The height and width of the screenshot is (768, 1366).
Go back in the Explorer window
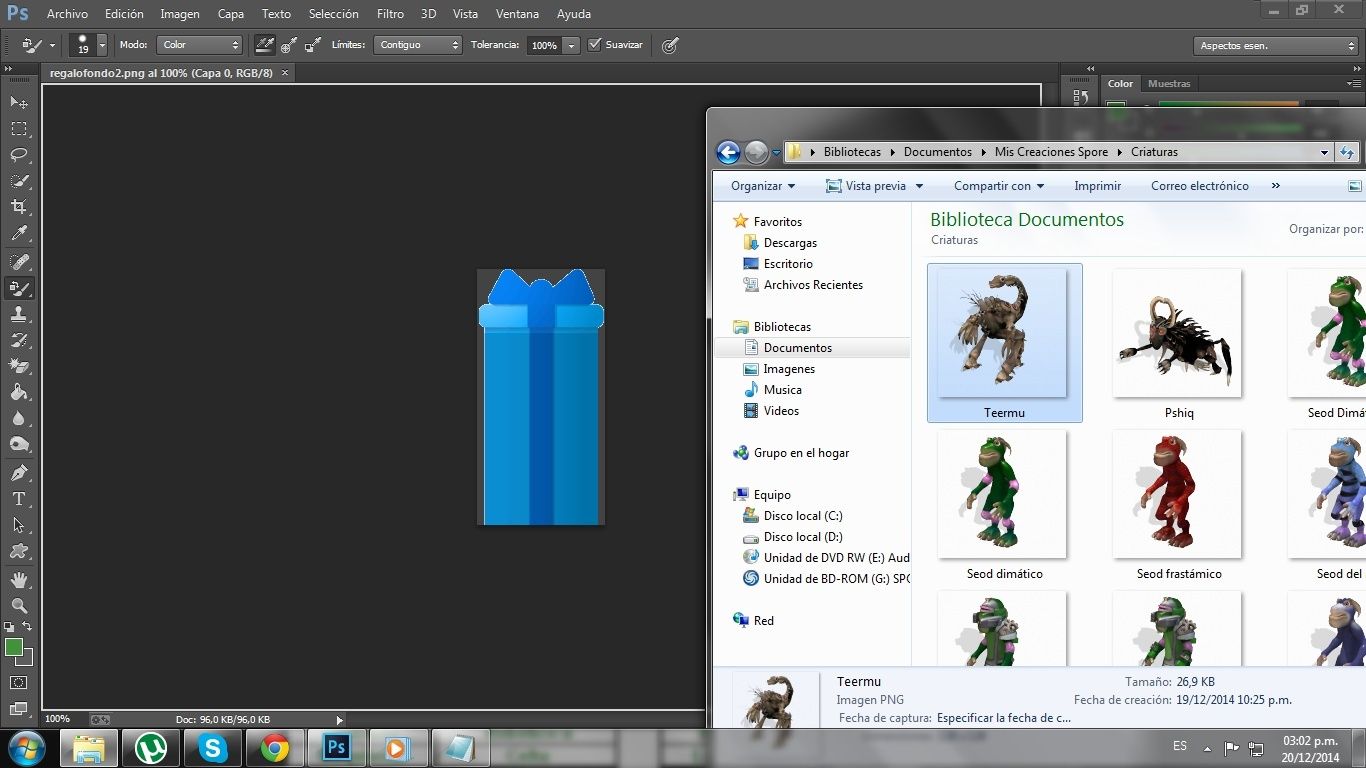(x=728, y=152)
